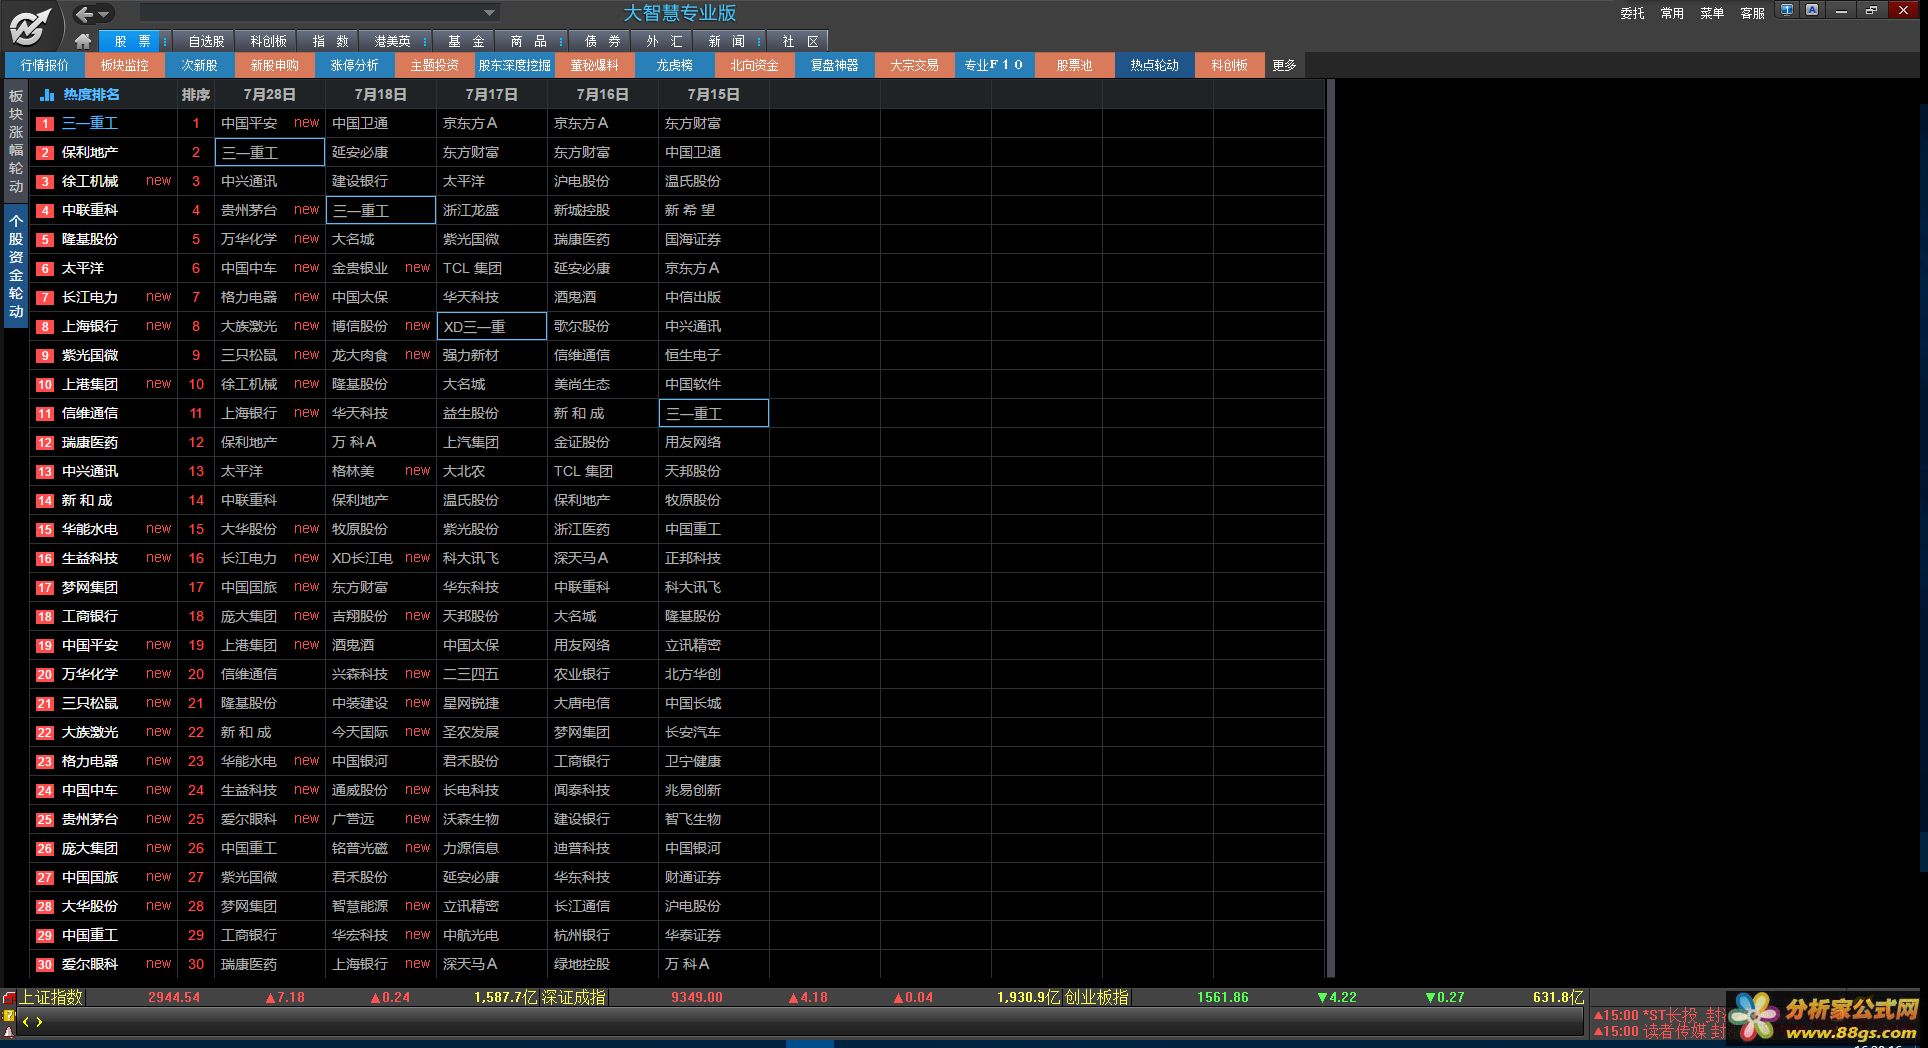The height and width of the screenshot is (1048, 1928).
Task: Click rank badge 30 beside 爱尔眼科
Action: [45, 965]
